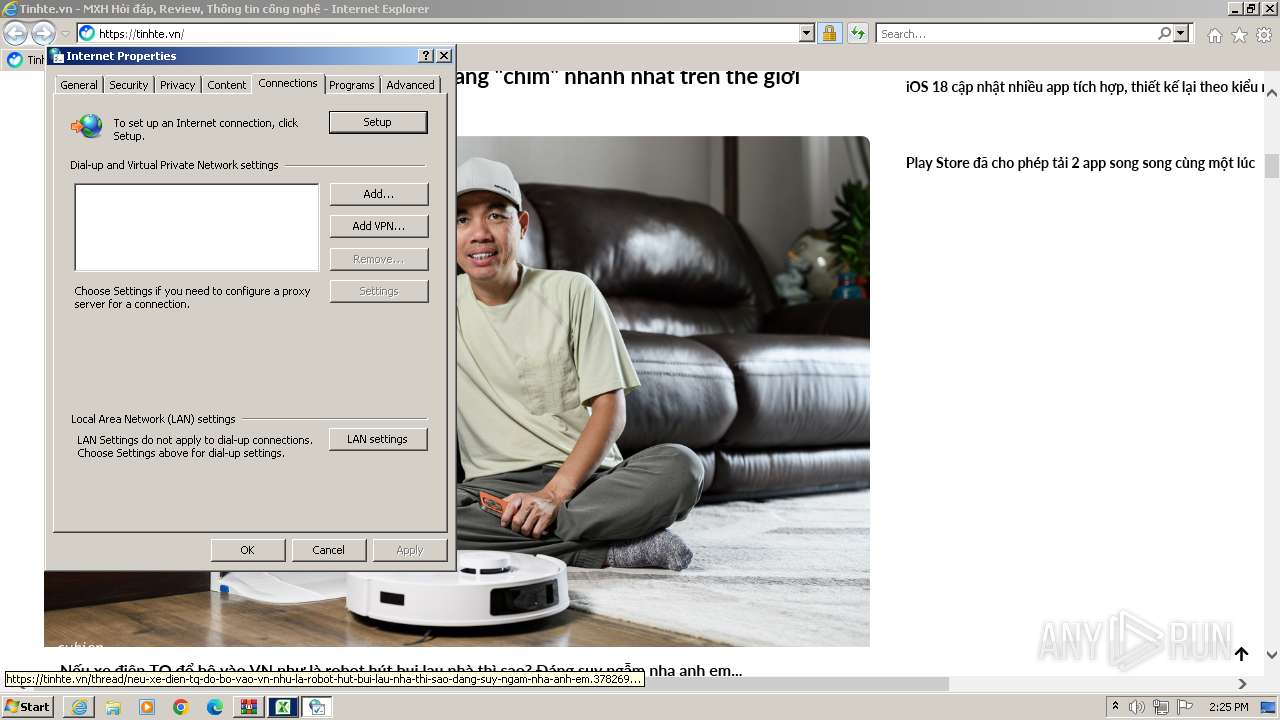The image size is (1280, 720).
Task: Click the Help question mark in dialog title
Action: (x=427, y=56)
